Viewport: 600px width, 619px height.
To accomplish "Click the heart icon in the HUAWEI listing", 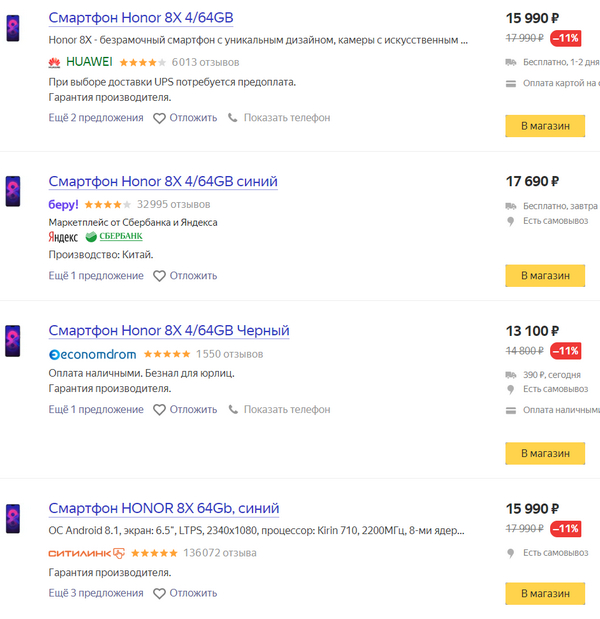I will 159,118.
